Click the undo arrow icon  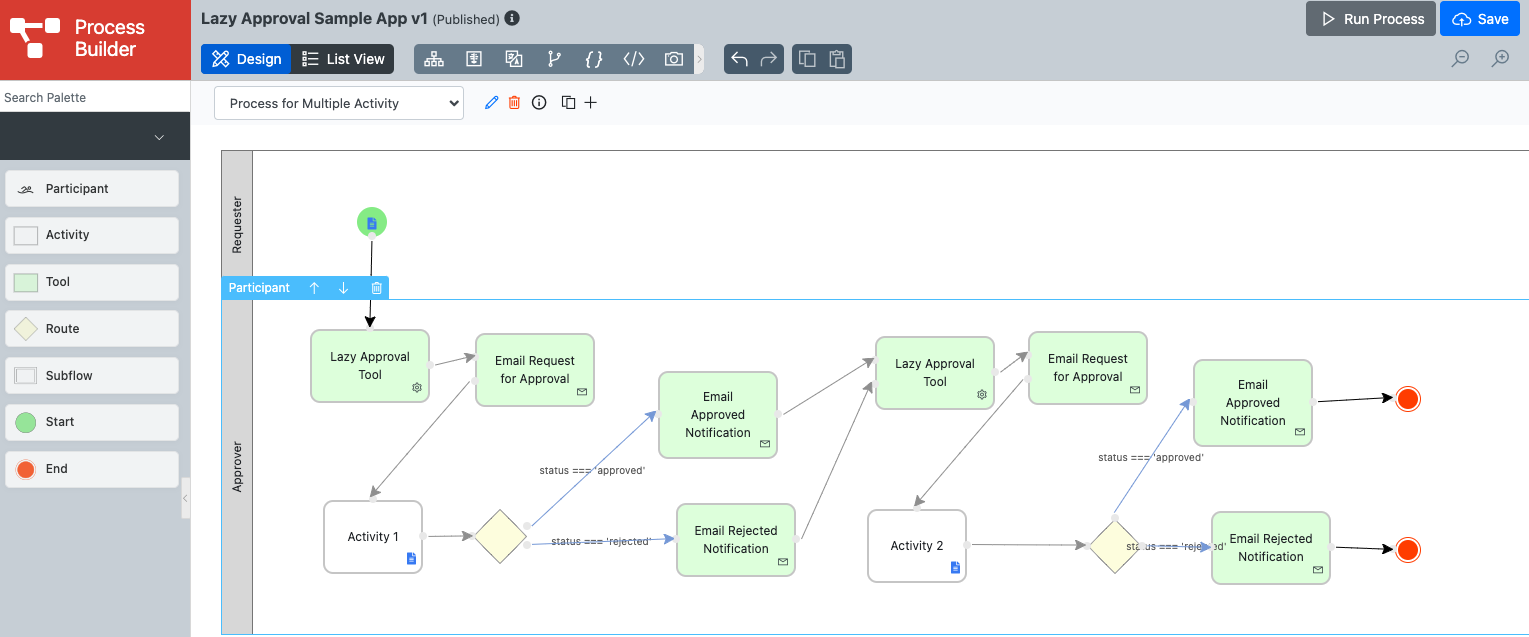pyautogui.click(x=739, y=59)
